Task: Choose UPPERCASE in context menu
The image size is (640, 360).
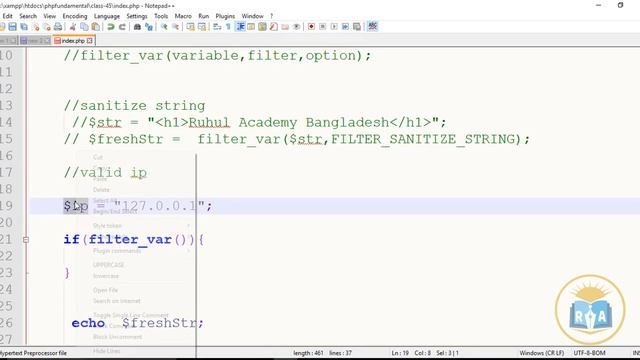Action: point(108,265)
